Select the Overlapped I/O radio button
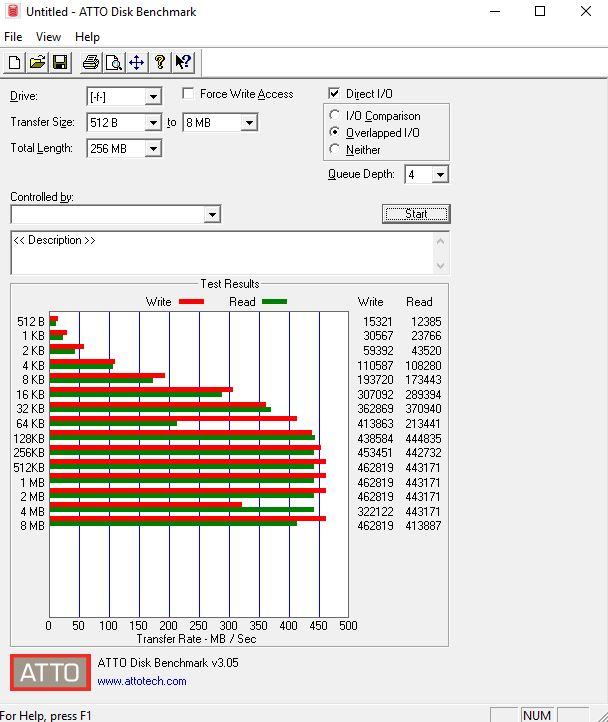 pyautogui.click(x=335, y=132)
